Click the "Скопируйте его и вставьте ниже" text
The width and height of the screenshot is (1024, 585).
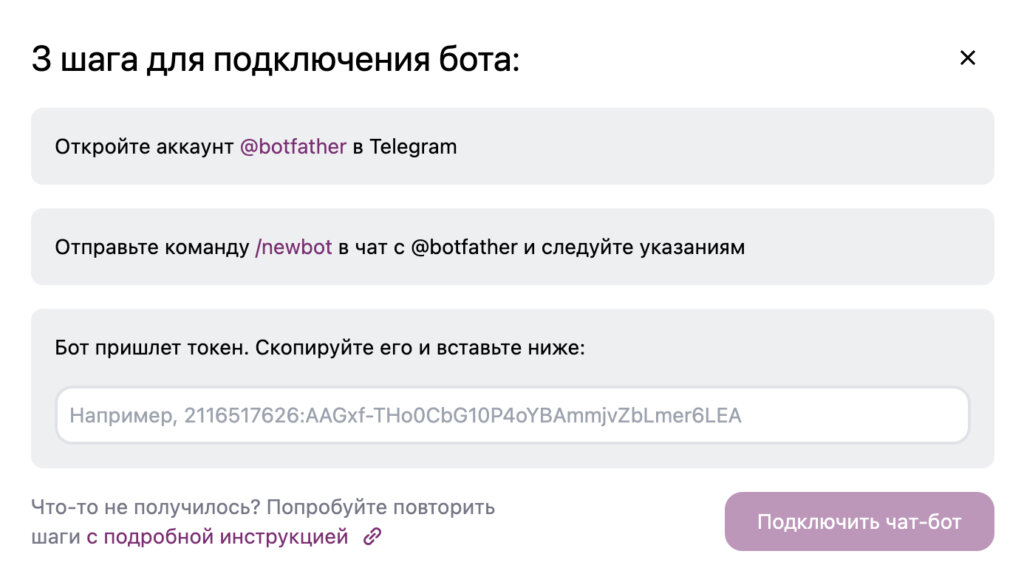pos(420,348)
